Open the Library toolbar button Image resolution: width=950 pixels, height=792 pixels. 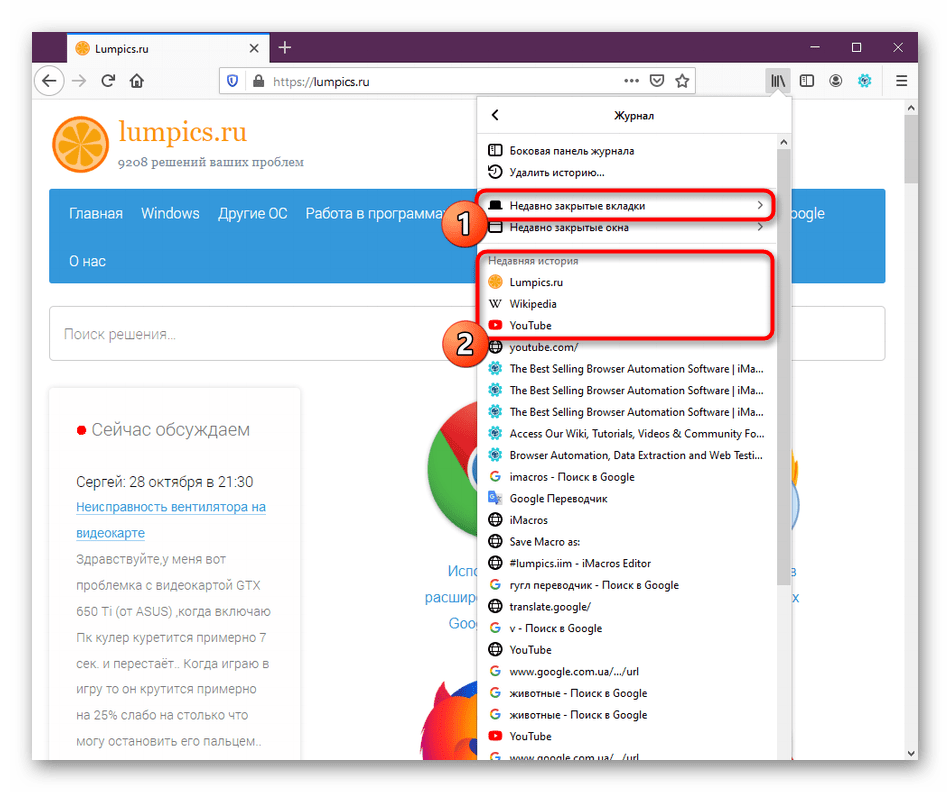(x=778, y=81)
